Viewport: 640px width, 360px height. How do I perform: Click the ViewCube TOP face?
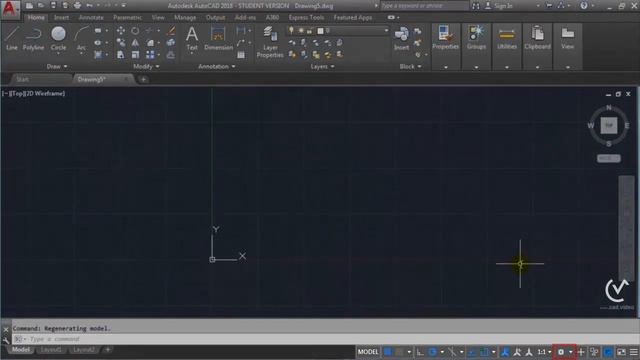tap(609, 125)
